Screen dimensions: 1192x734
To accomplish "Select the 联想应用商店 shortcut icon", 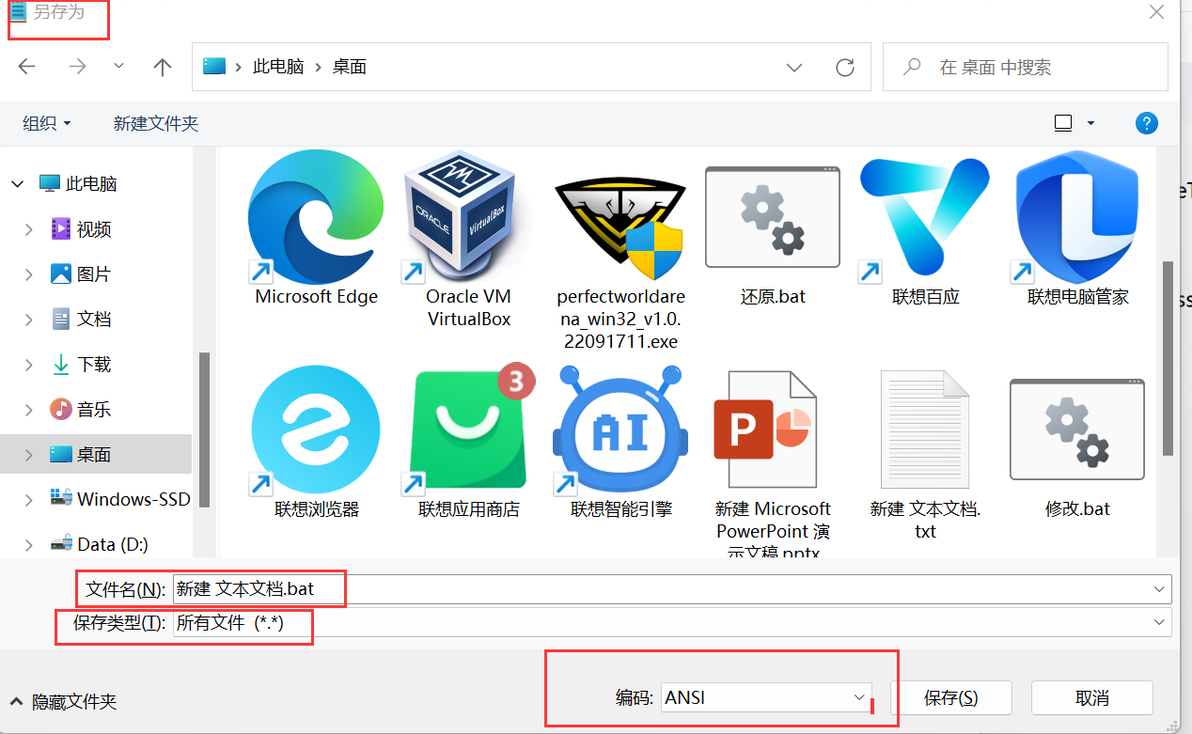I will pos(468,429).
